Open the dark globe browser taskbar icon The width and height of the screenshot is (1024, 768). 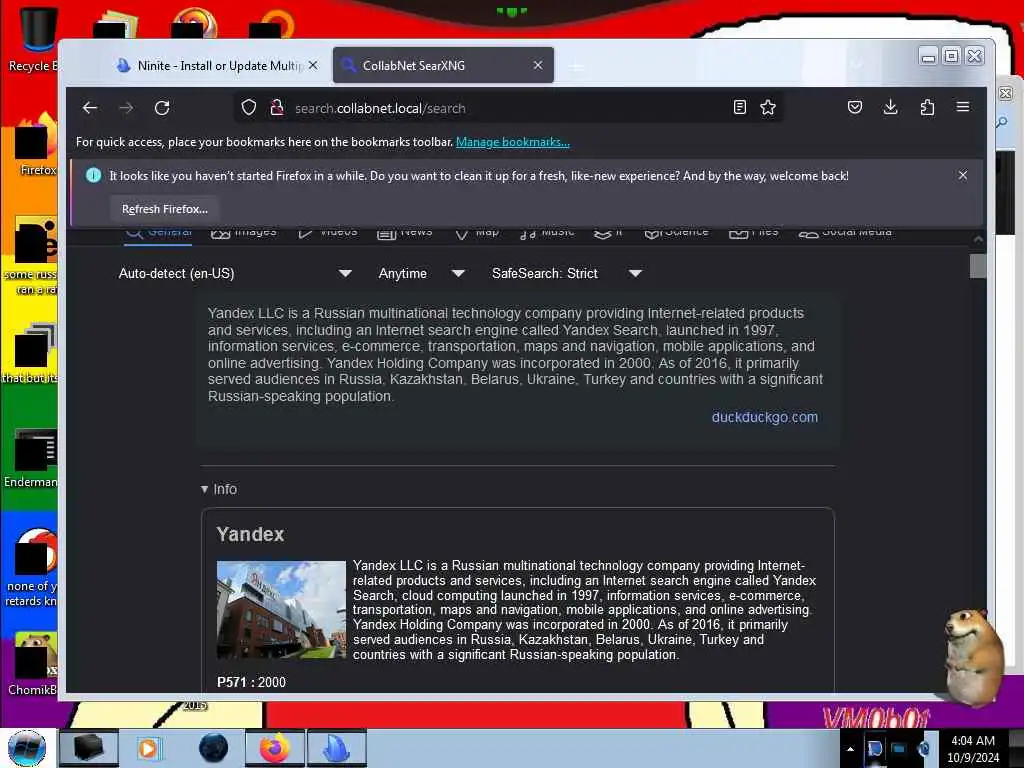click(213, 748)
